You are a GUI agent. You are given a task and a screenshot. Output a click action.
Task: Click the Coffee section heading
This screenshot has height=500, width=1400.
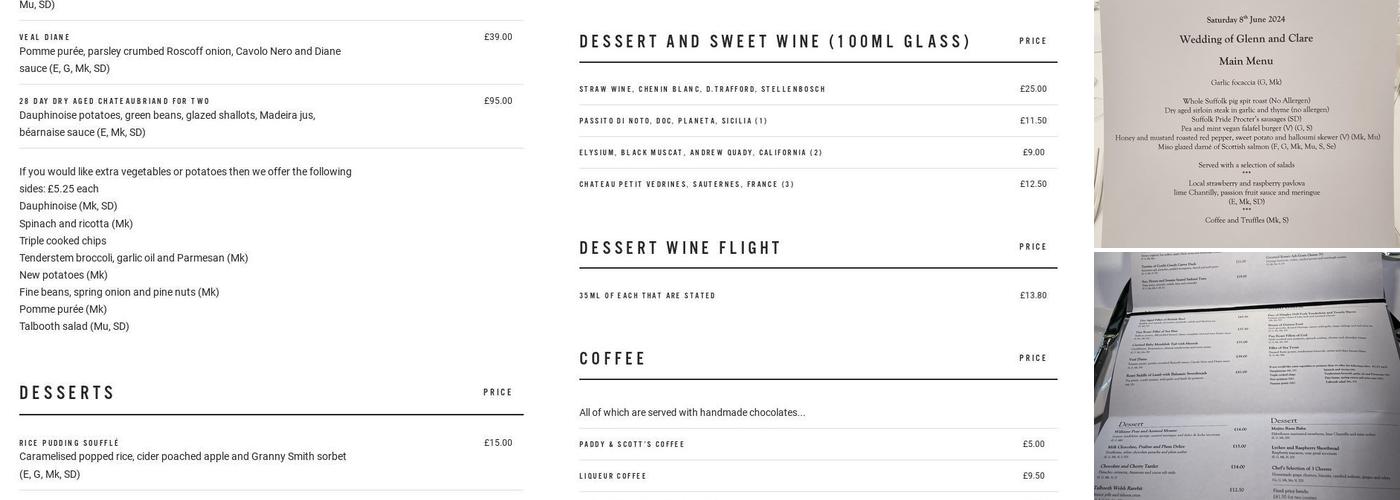(x=613, y=359)
